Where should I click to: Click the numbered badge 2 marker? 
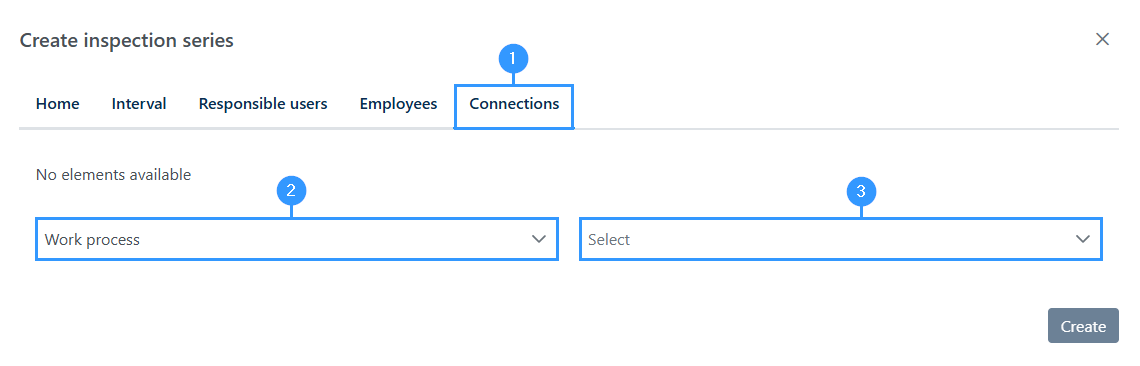[x=292, y=191]
